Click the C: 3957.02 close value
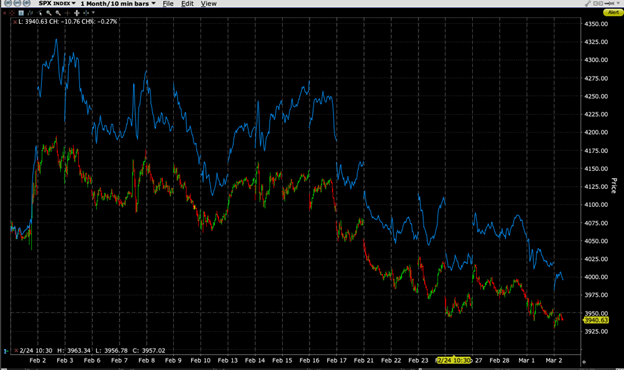 tap(149, 351)
